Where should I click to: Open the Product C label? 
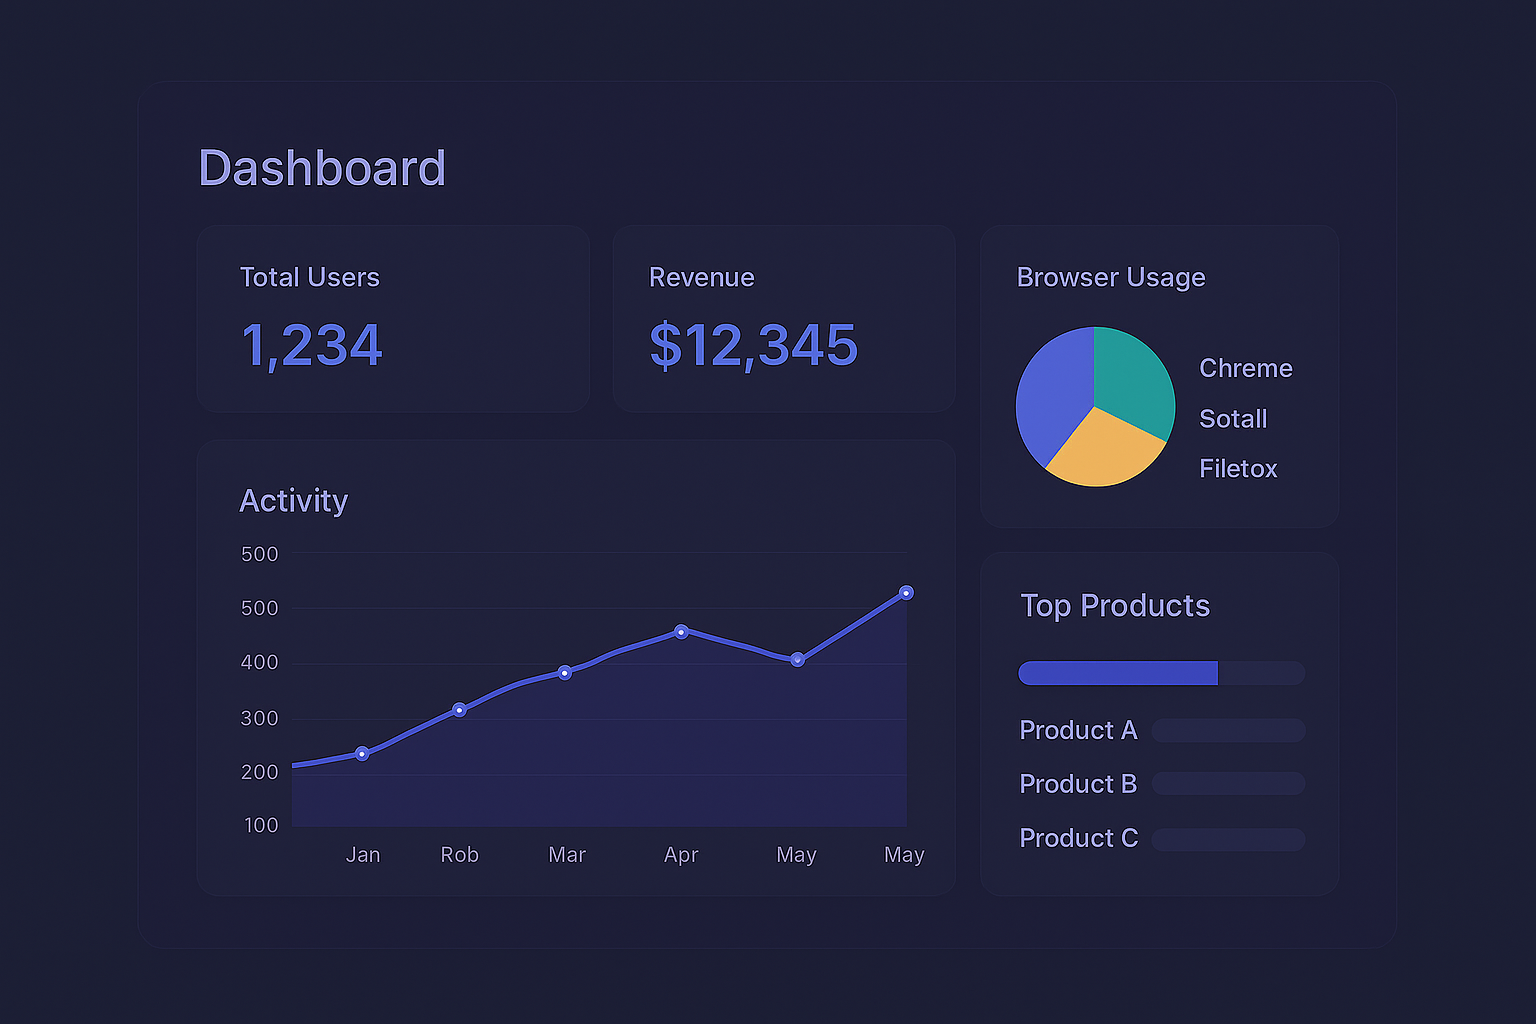click(1078, 838)
